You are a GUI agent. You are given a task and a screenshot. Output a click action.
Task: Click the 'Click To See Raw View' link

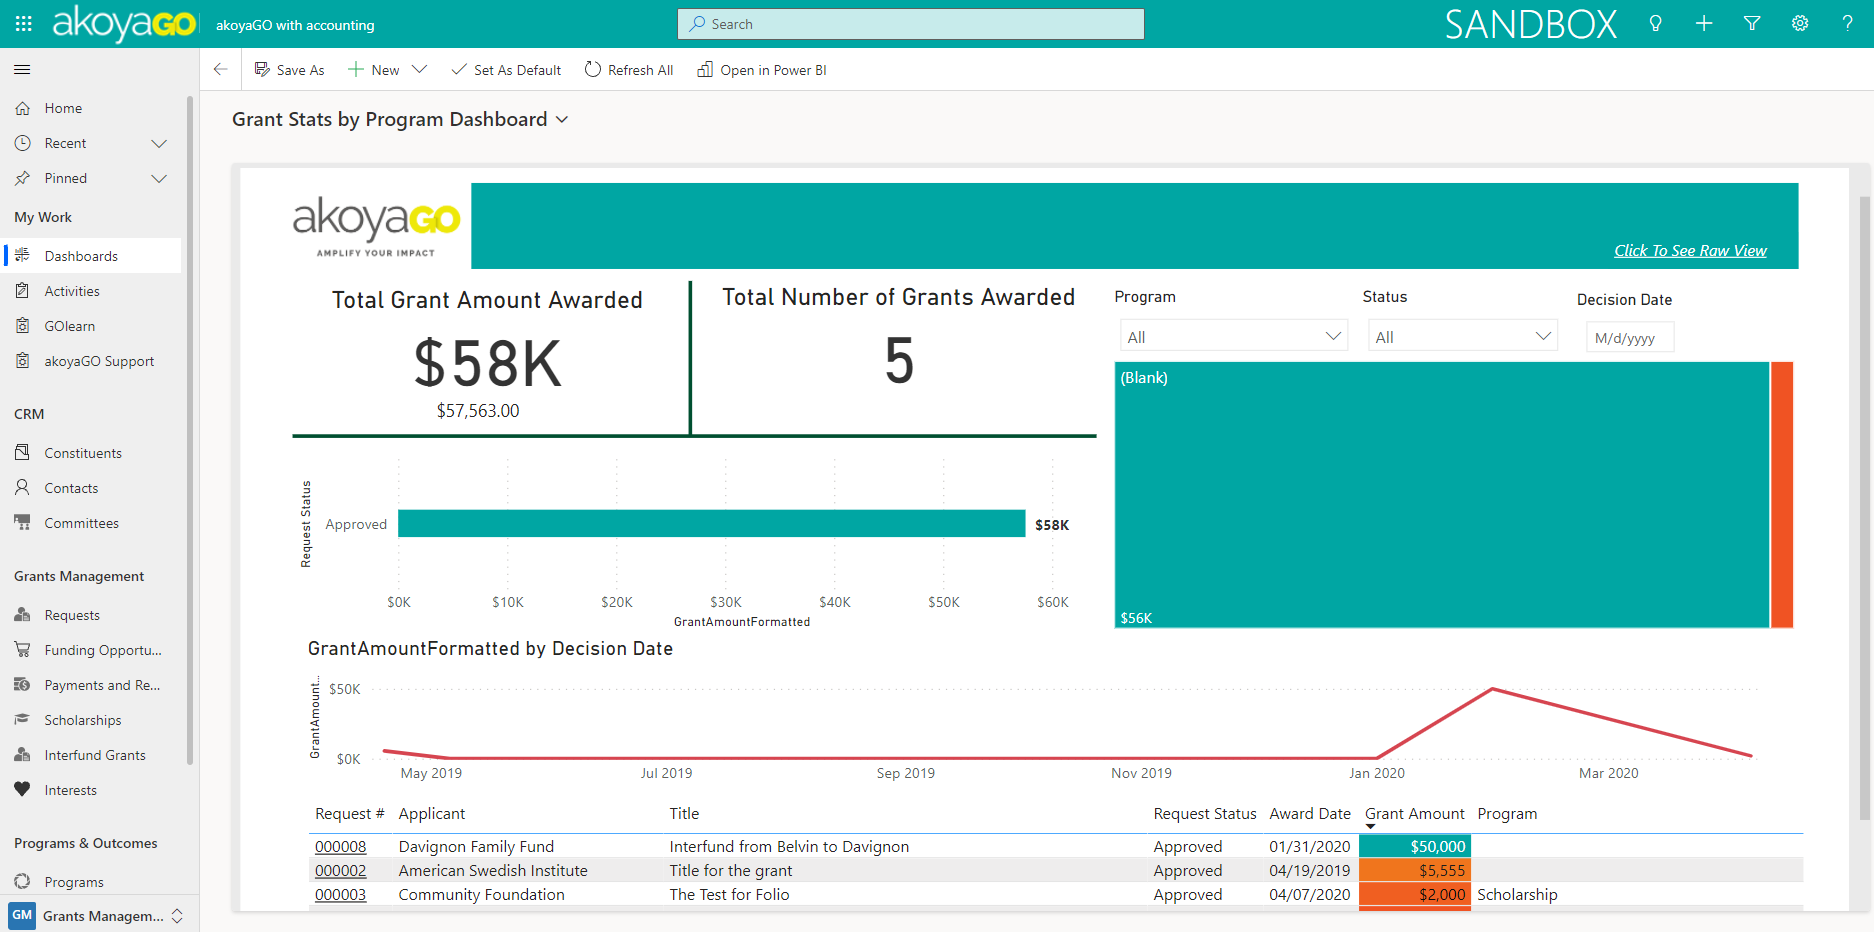[x=1690, y=250]
